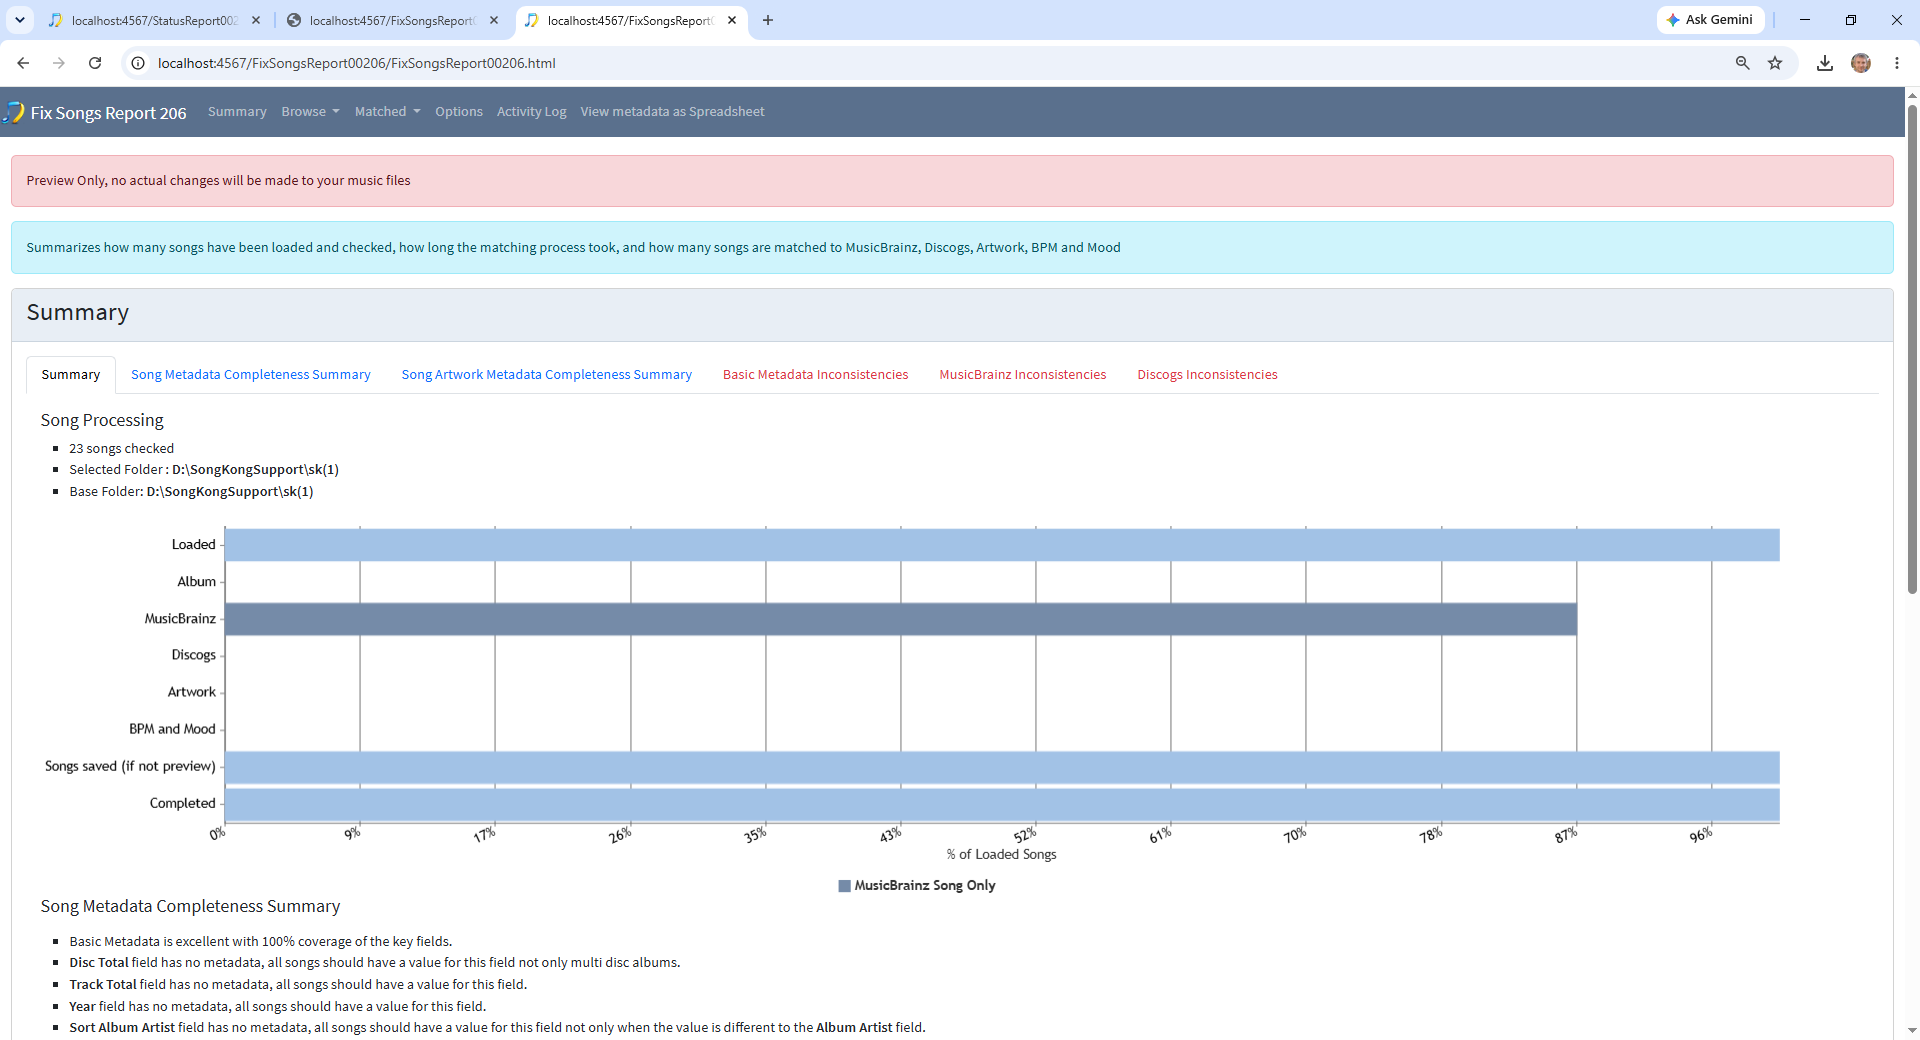This screenshot has height=1040, width=1920.
Task: Switch to the StatusReport browser tab
Action: tap(154, 20)
